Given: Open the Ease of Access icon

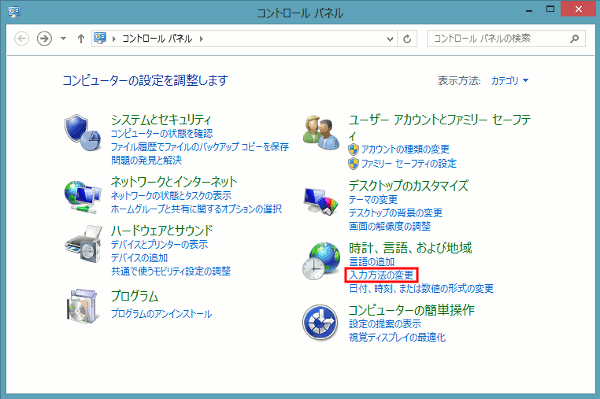Looking at the screenshot, I should click(320, 322).
